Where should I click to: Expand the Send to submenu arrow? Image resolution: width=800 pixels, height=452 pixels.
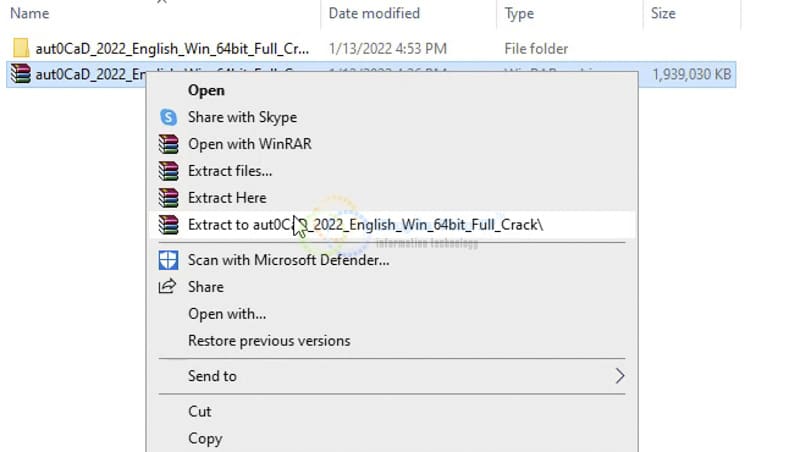[619, 376]
